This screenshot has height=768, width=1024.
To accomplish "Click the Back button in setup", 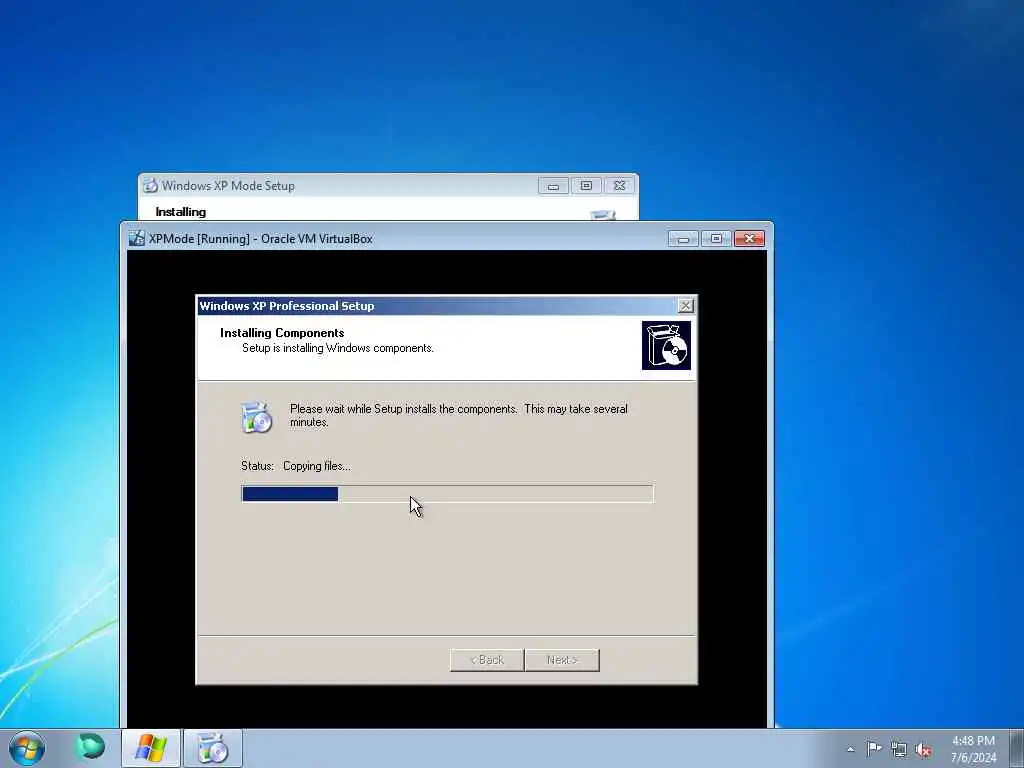I will point(487,660).
